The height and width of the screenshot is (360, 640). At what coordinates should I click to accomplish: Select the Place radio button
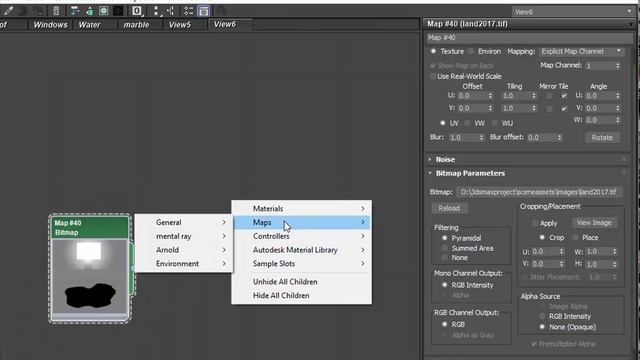pyautogui.click(x=576, y=238)
